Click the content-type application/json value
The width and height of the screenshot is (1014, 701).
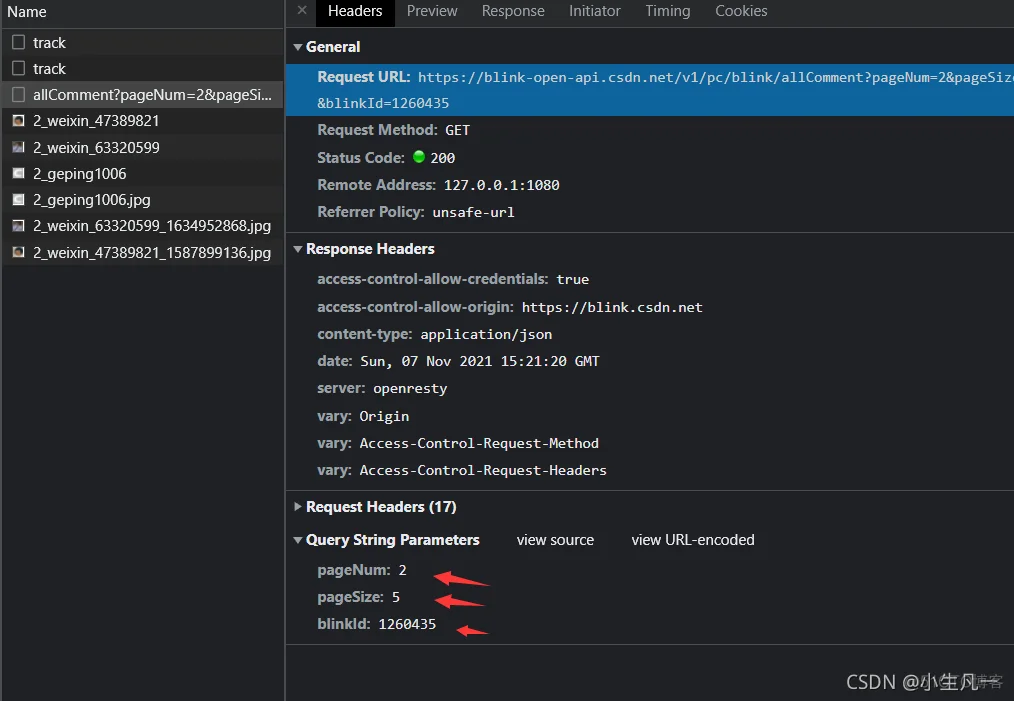486,335
